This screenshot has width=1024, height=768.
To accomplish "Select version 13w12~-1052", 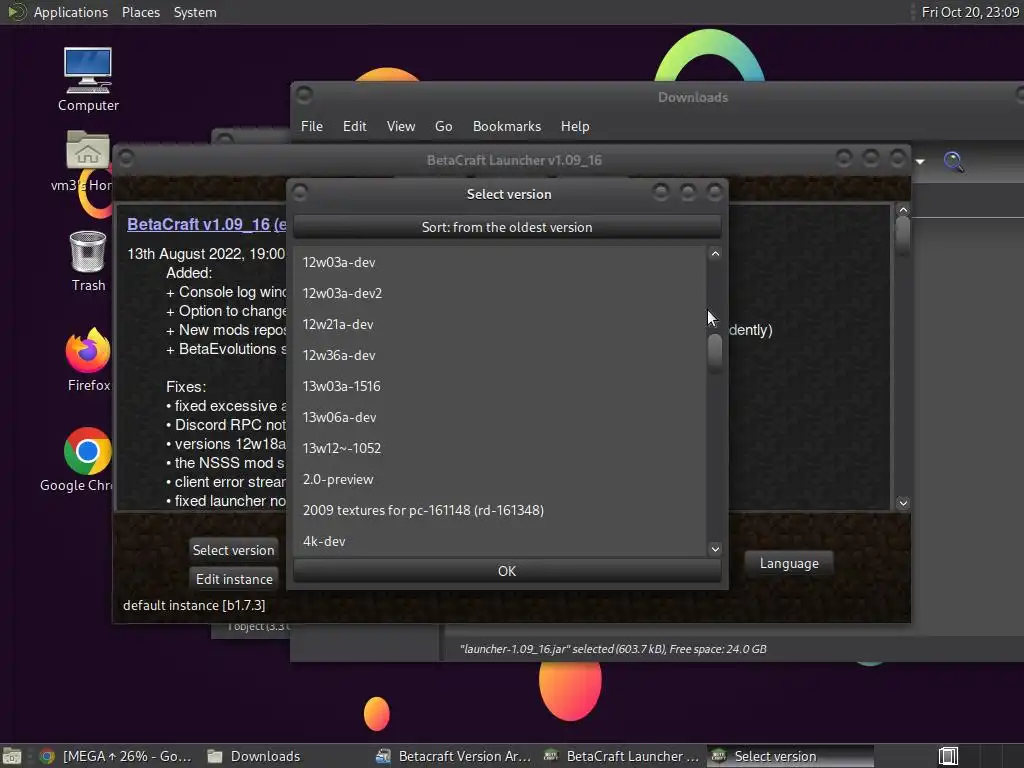I will pyautogui.click(x=500, y=448).
